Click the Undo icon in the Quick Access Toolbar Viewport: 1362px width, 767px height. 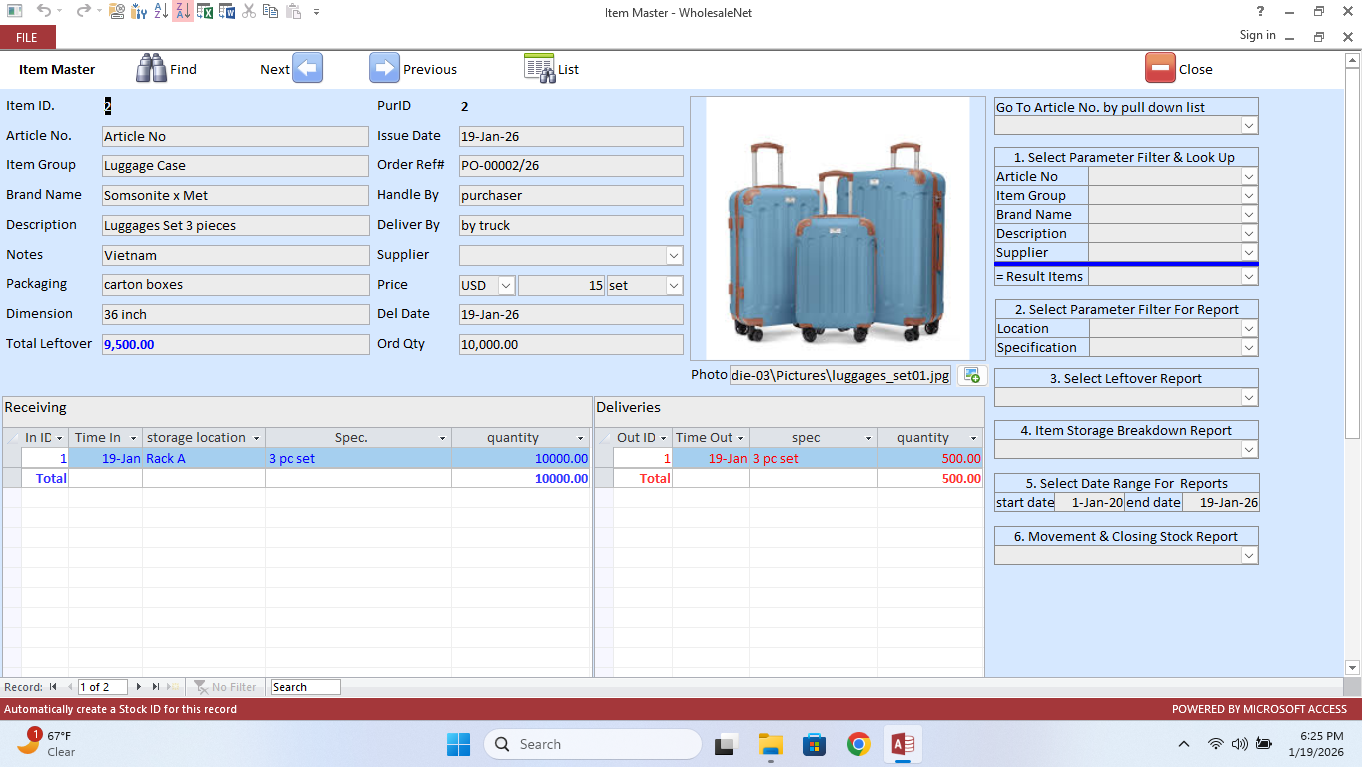pos(45,11)
